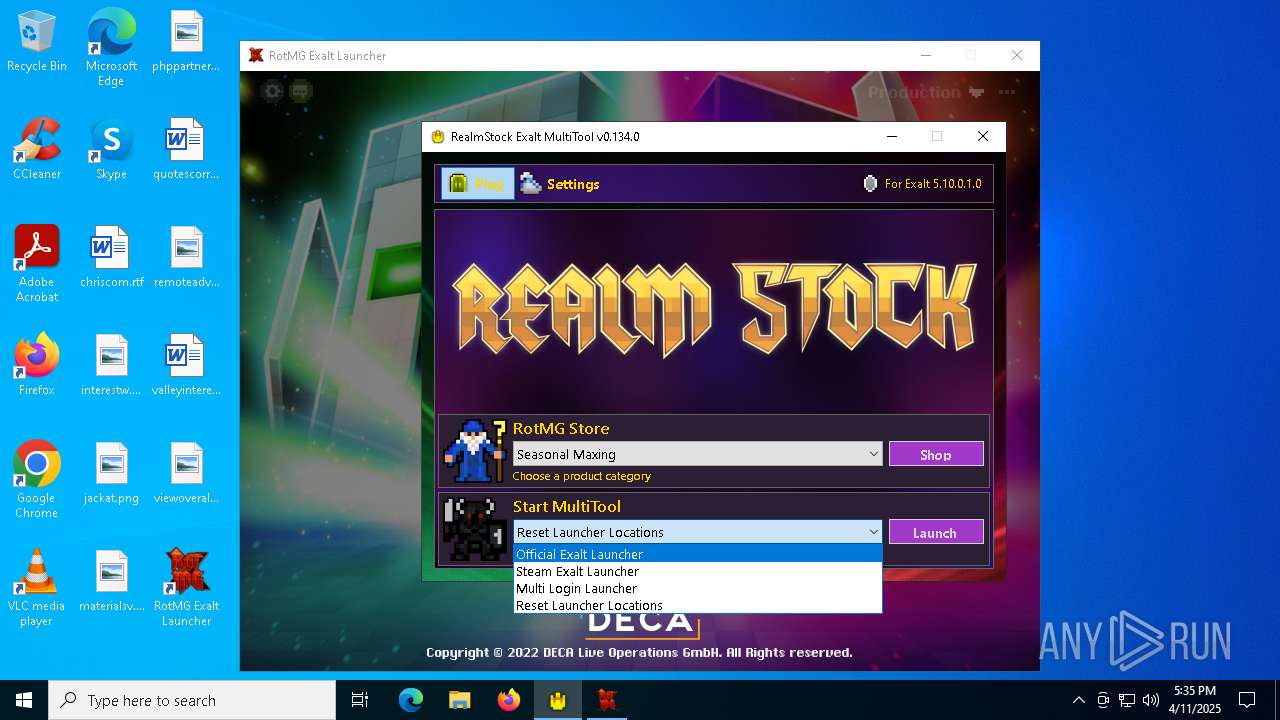Open gear settings in RotMG Exalt Launcher
This screenshot has height=720, width=1280.
(x=272, y=92)
